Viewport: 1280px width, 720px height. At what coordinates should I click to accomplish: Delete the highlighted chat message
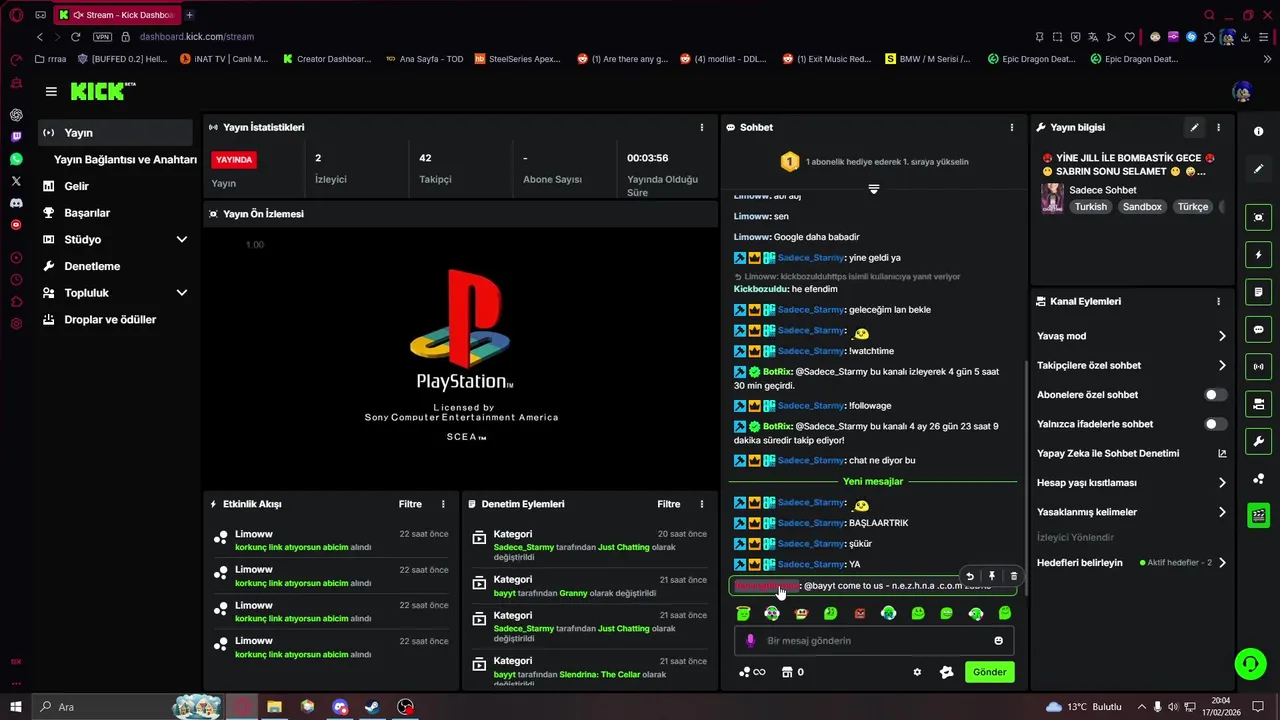point(1013,576)
